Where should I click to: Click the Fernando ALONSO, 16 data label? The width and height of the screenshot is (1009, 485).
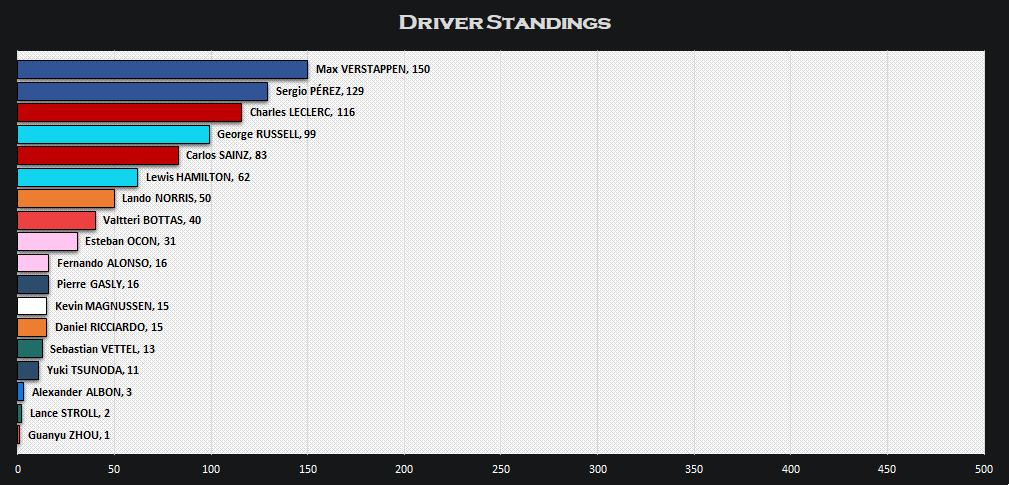[112, 263]
